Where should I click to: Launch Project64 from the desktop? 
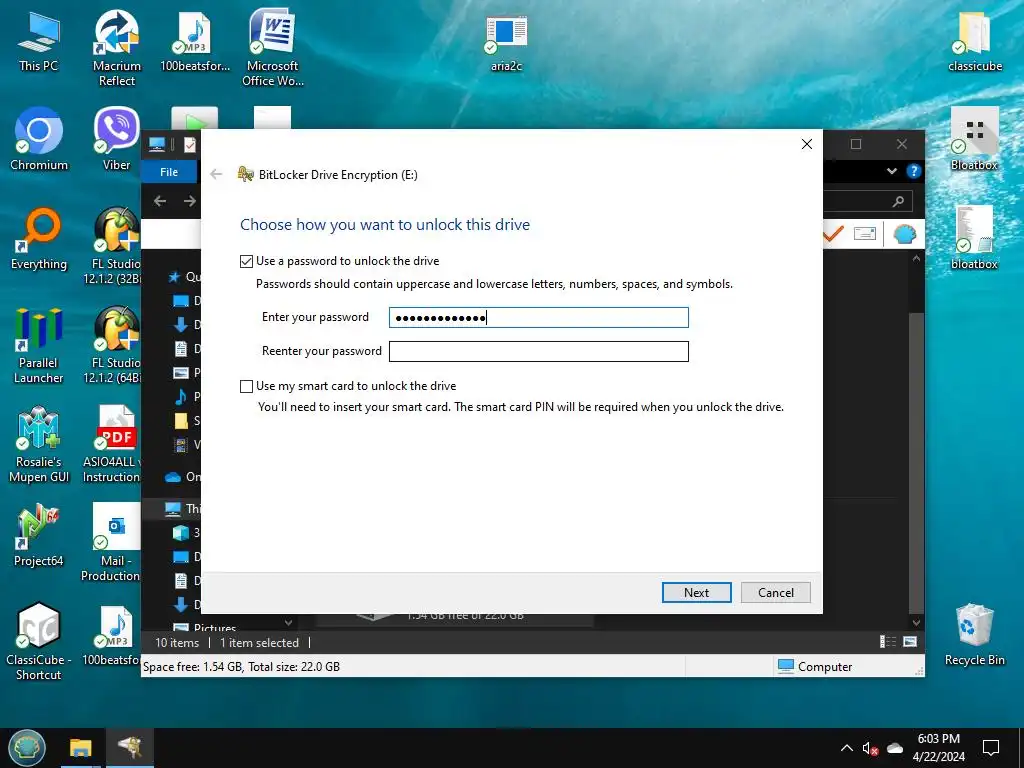(x=39, y=536)
